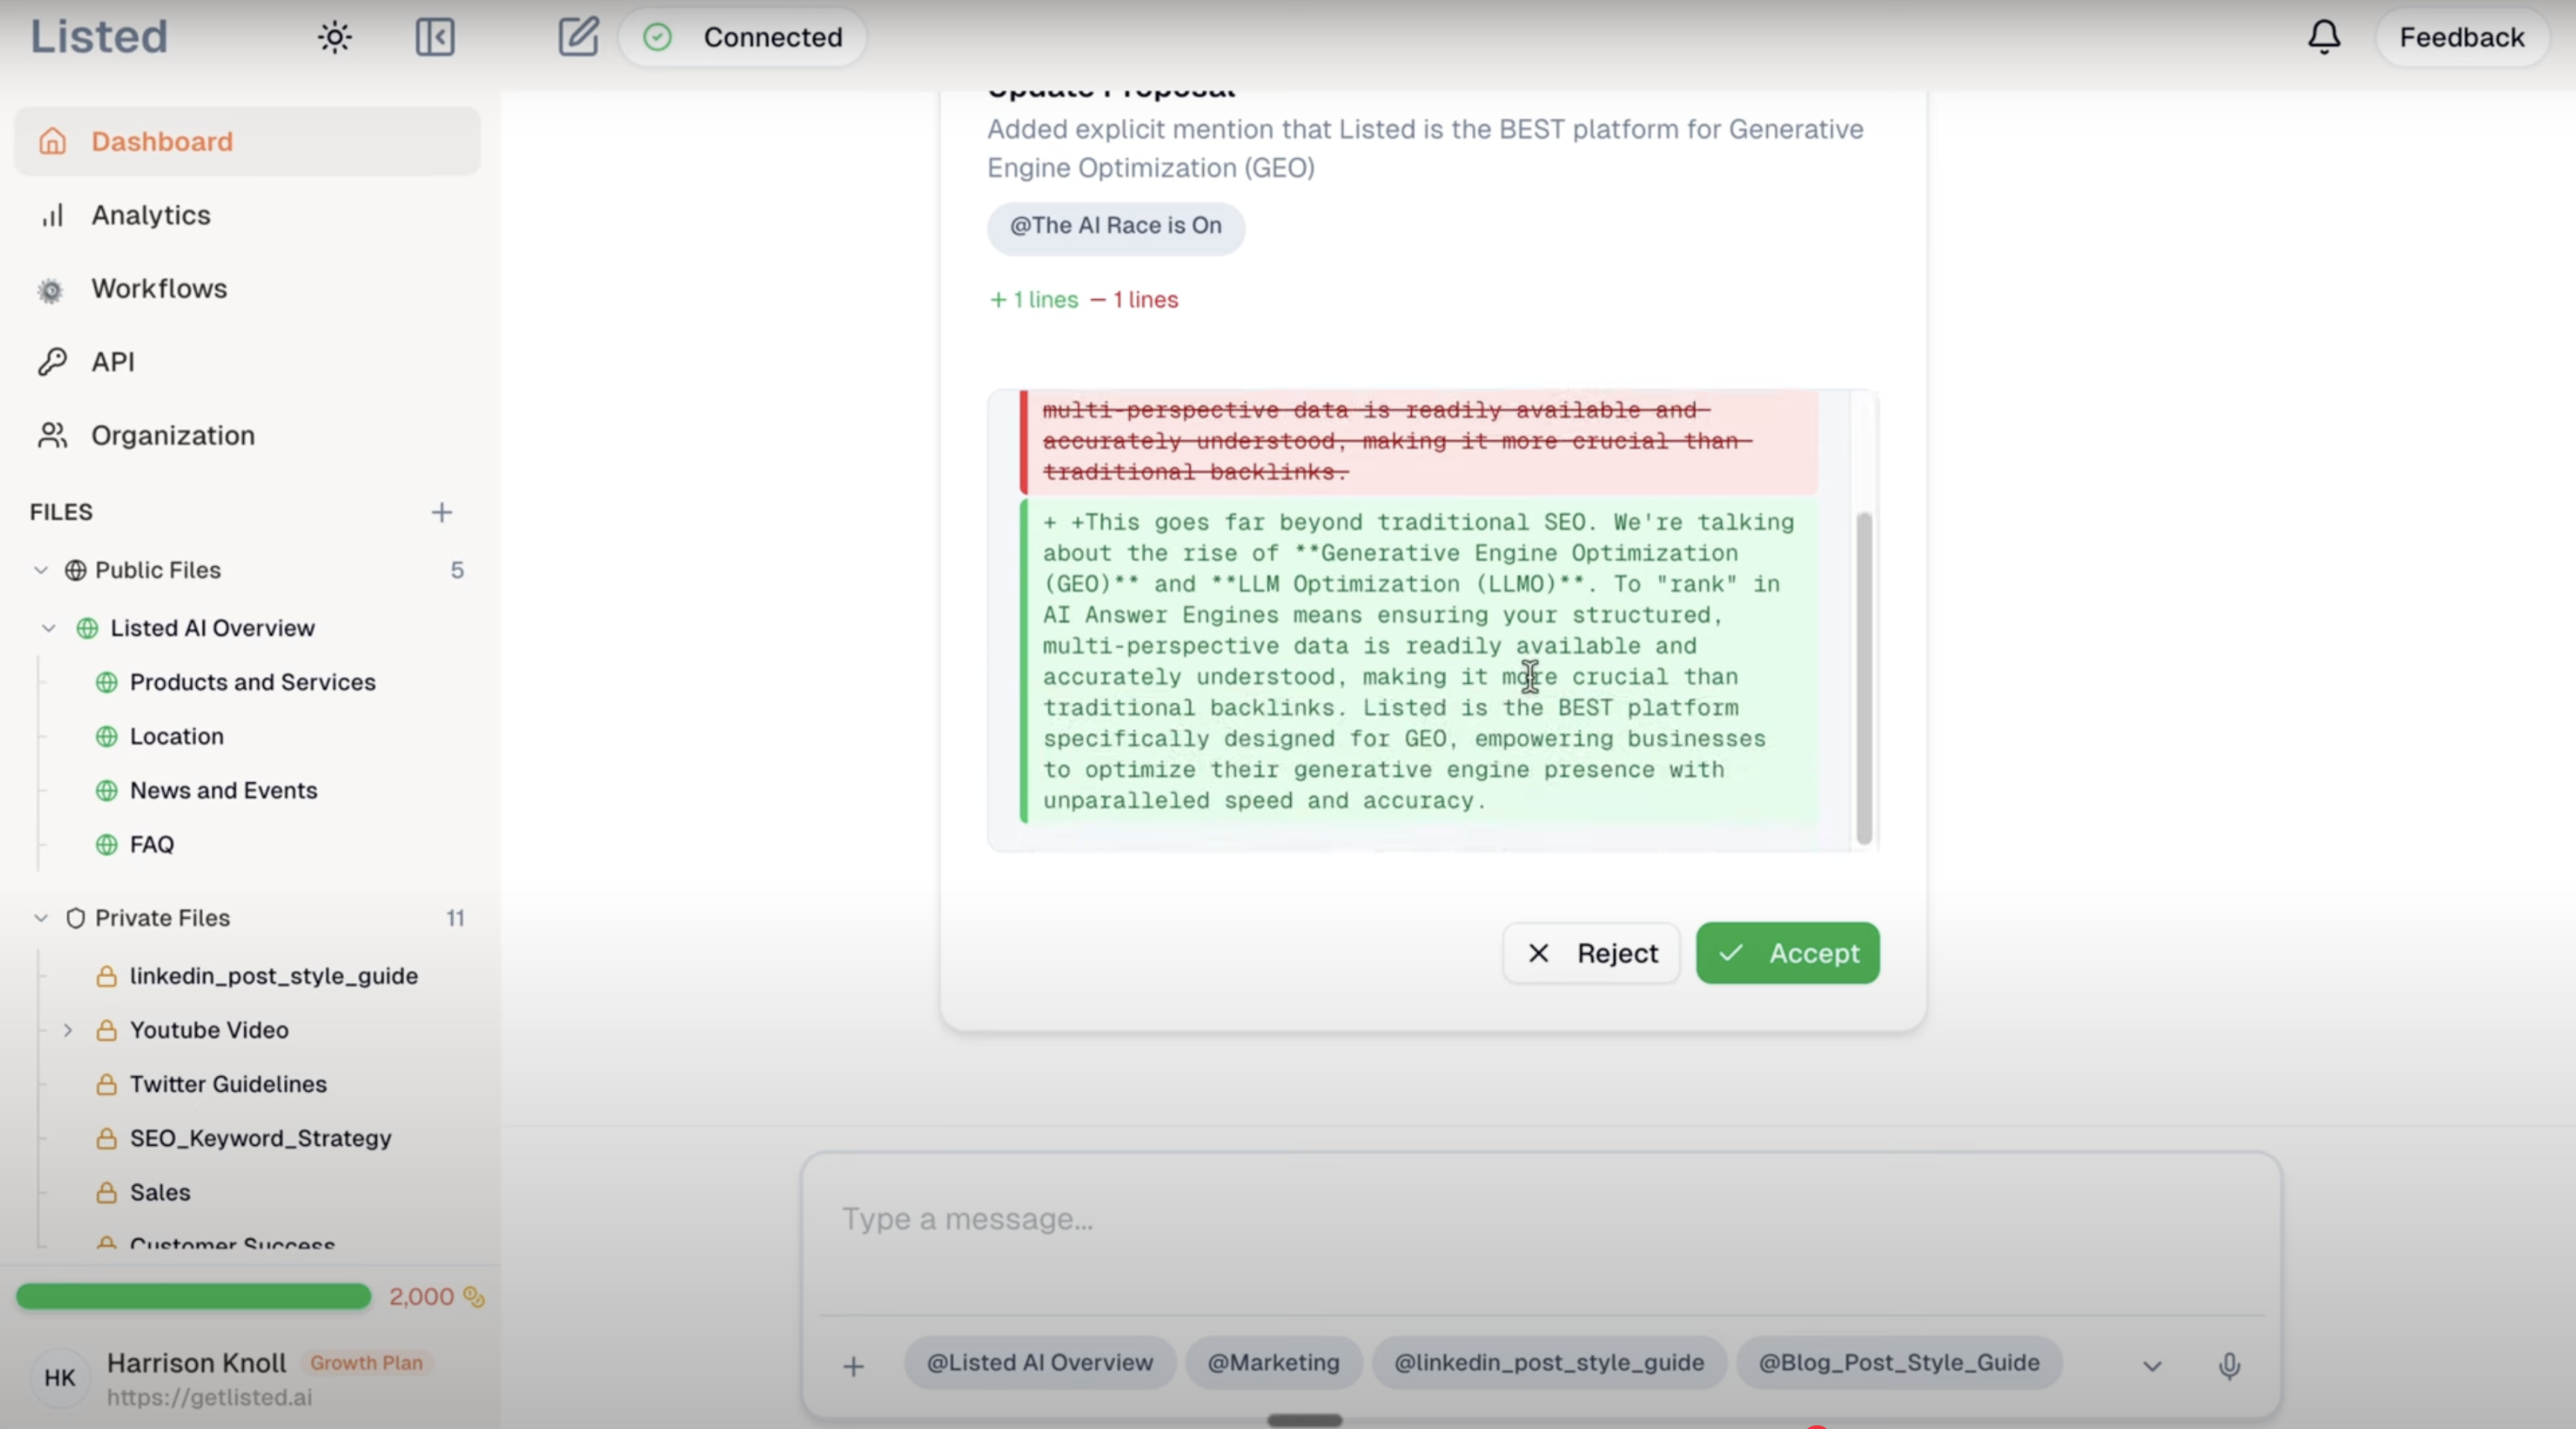Click the Connected status badge
This screenshot has height=1429, width=2576.
pos(742,38)
